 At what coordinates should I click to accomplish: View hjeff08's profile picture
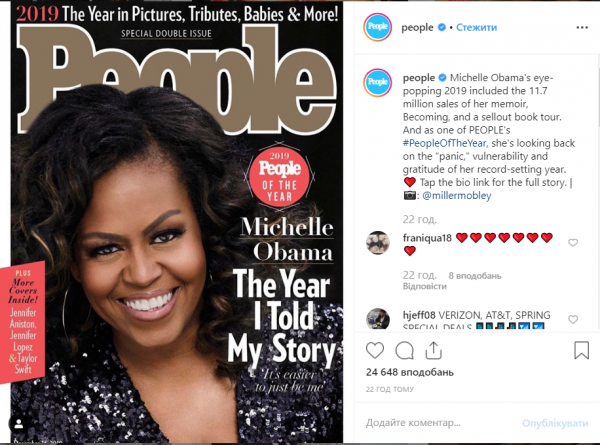click(x=378, y=319)
